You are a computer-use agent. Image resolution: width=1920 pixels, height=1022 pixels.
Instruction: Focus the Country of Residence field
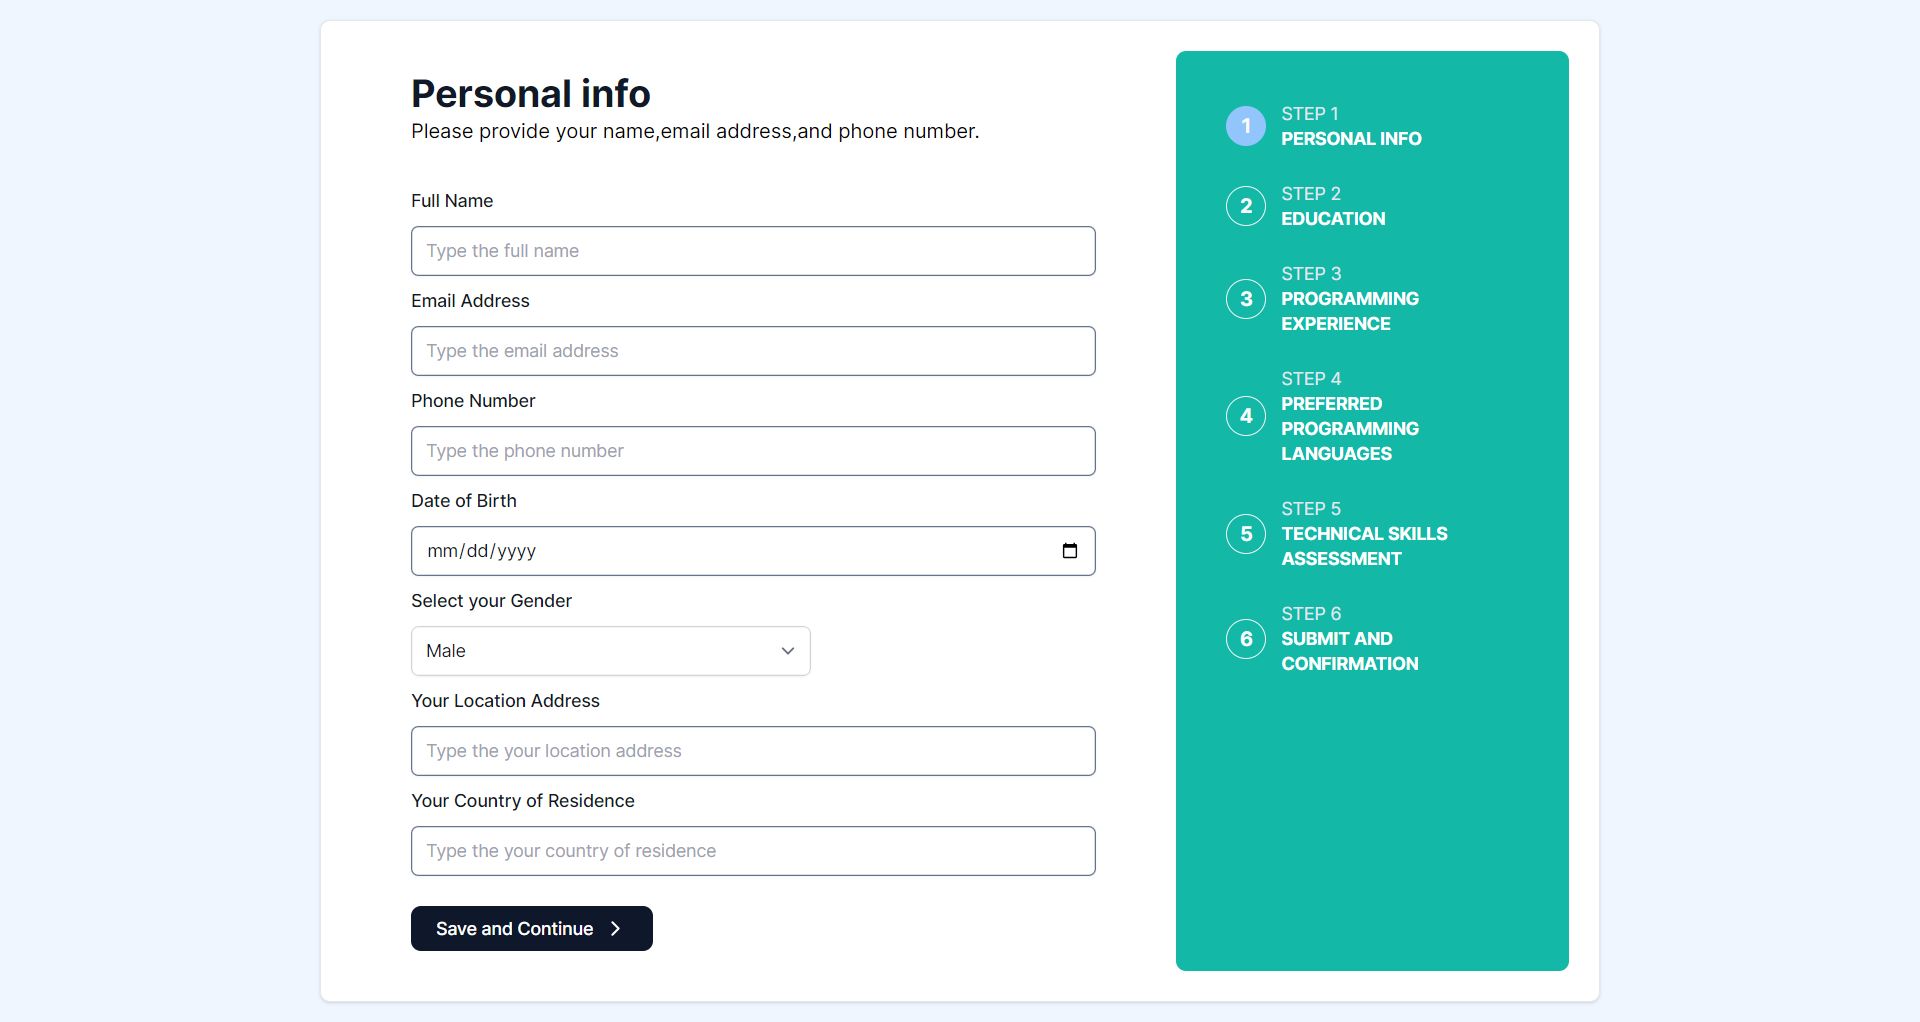(752, 851)
